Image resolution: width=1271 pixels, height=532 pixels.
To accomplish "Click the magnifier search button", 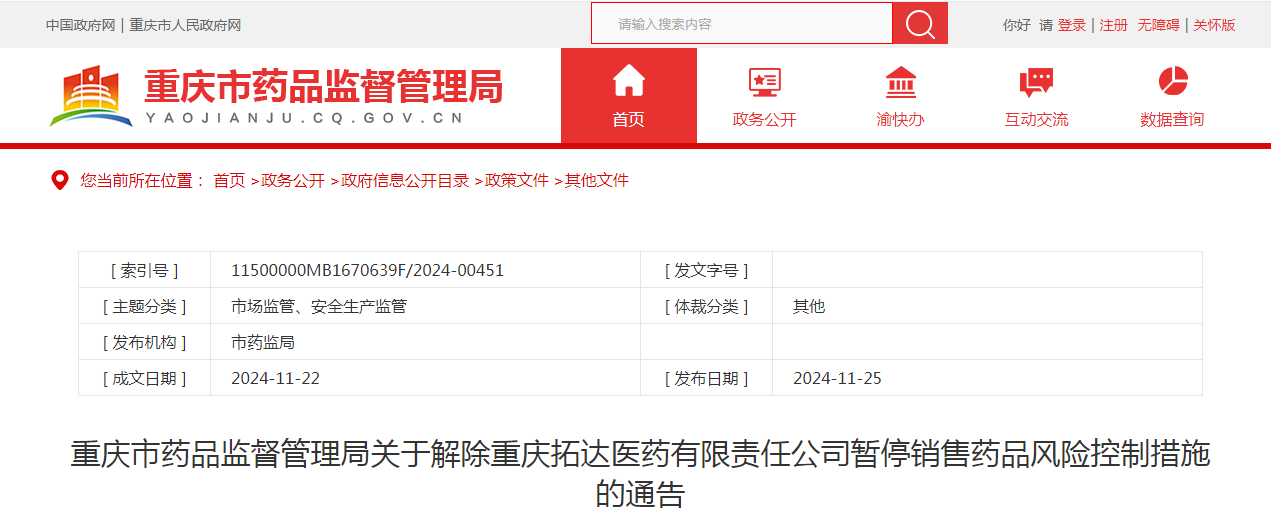I will [920, 23].
